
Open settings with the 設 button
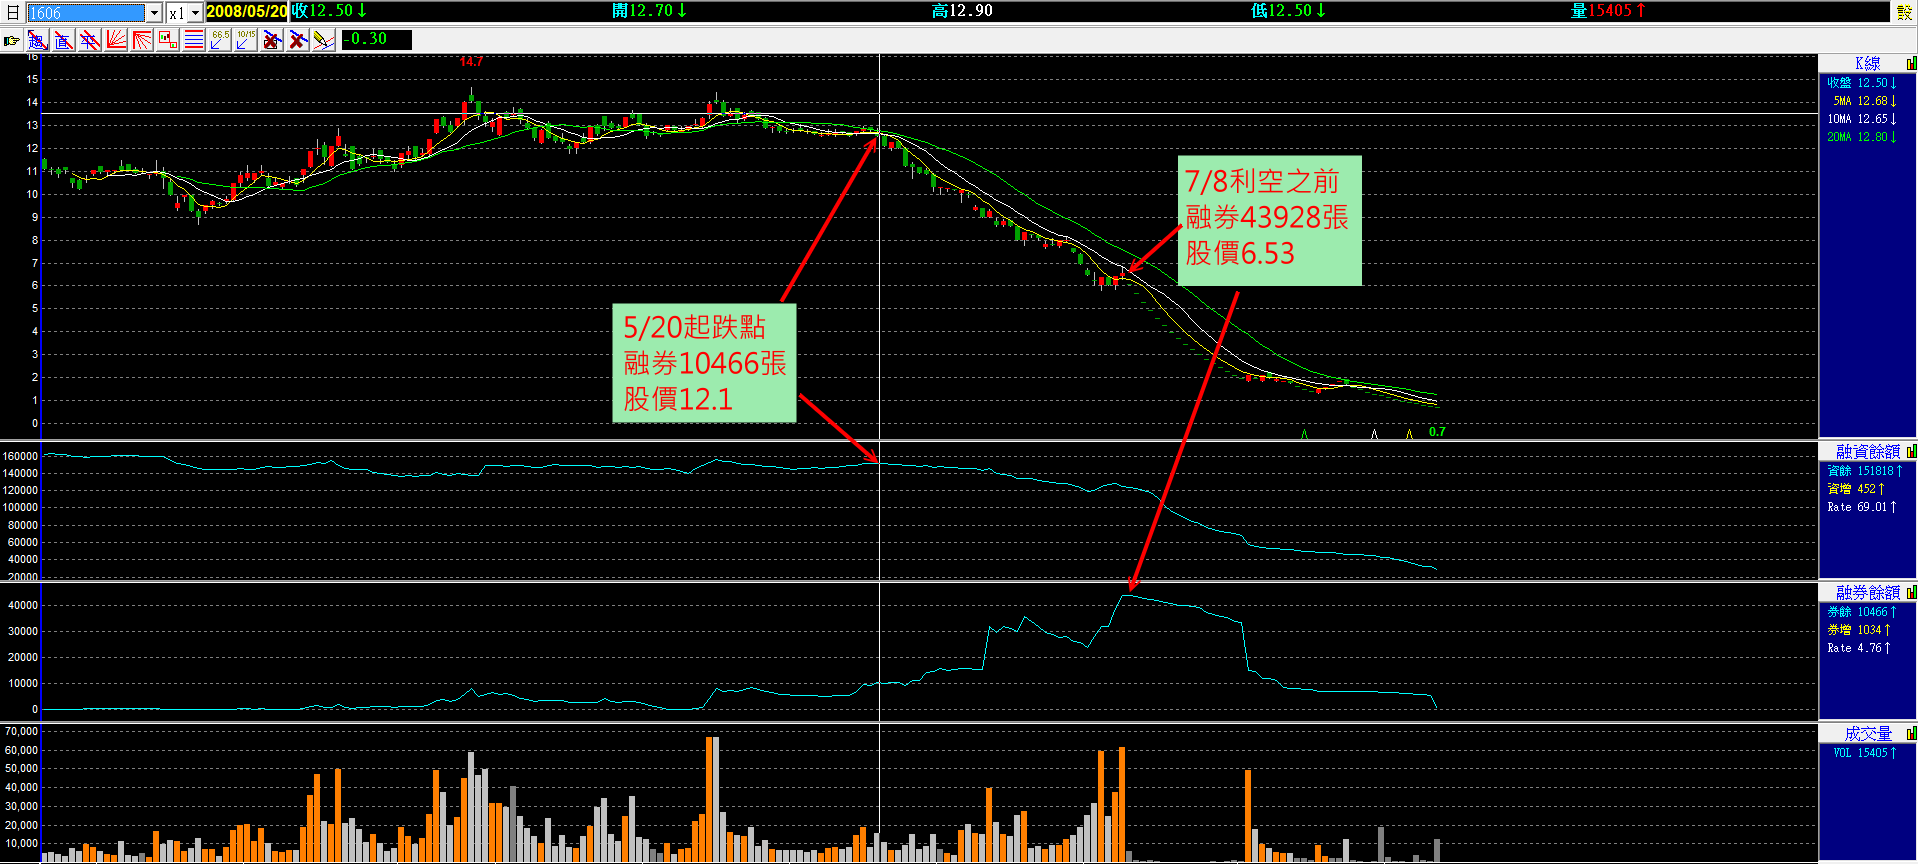point(1905,12)
